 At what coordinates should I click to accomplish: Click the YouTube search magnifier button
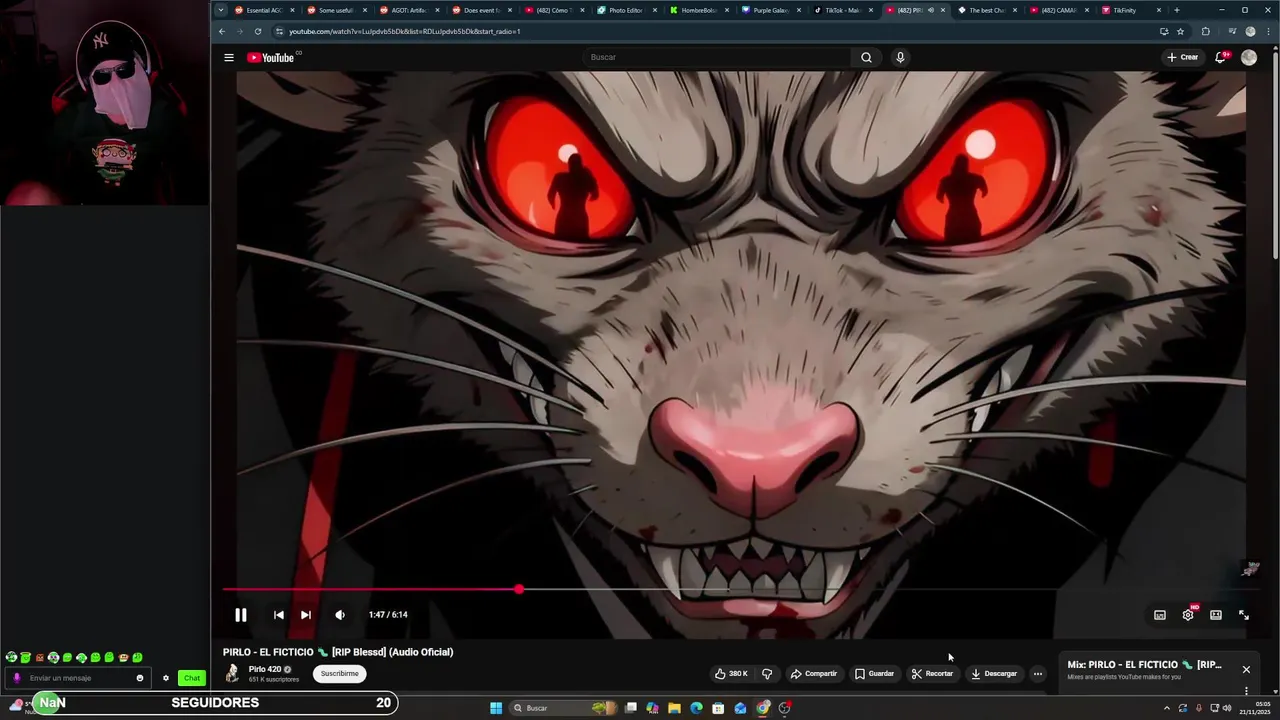click(866, 57)
